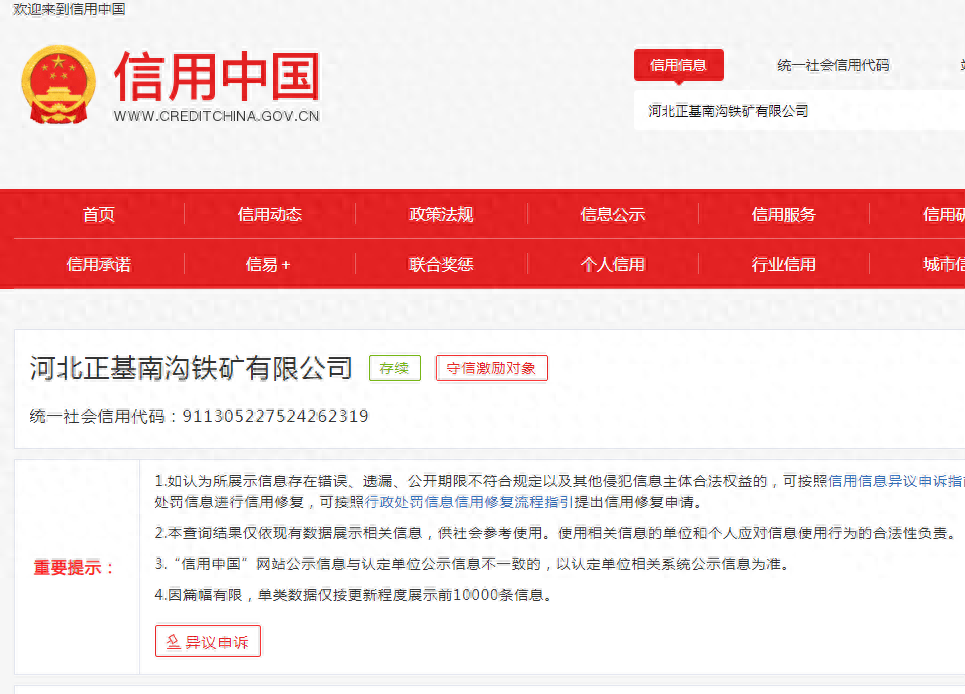
Task: Open 行业信用 navigation item
Action: coord(783,264)
